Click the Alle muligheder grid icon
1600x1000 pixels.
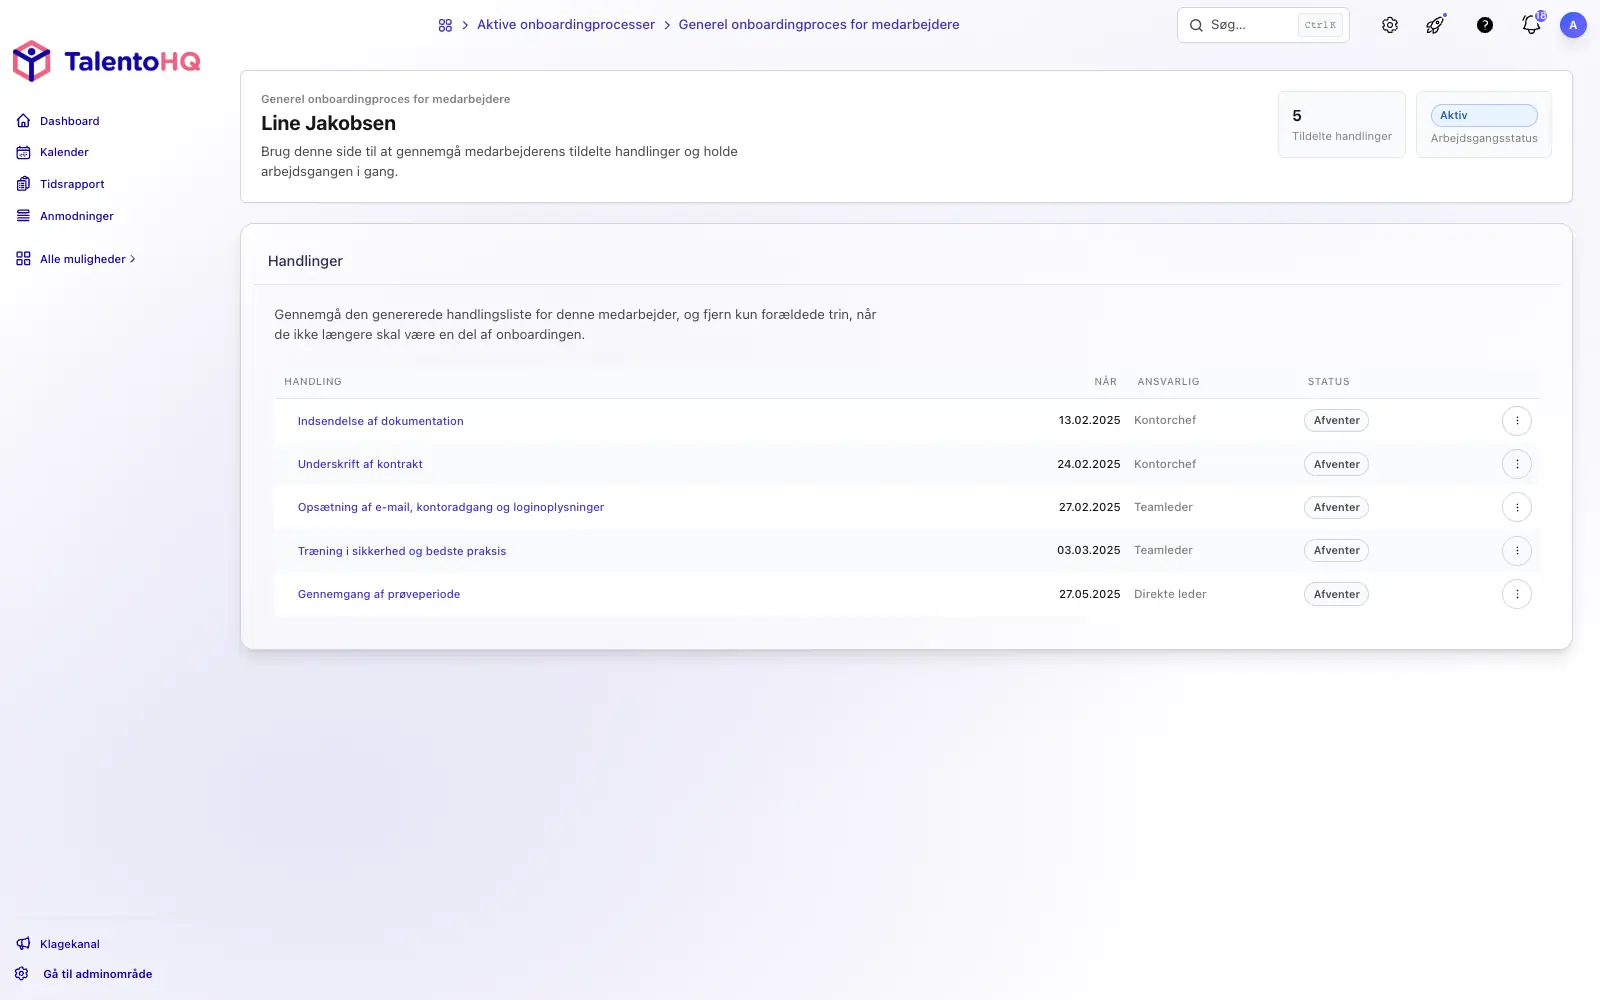(23, 259)
